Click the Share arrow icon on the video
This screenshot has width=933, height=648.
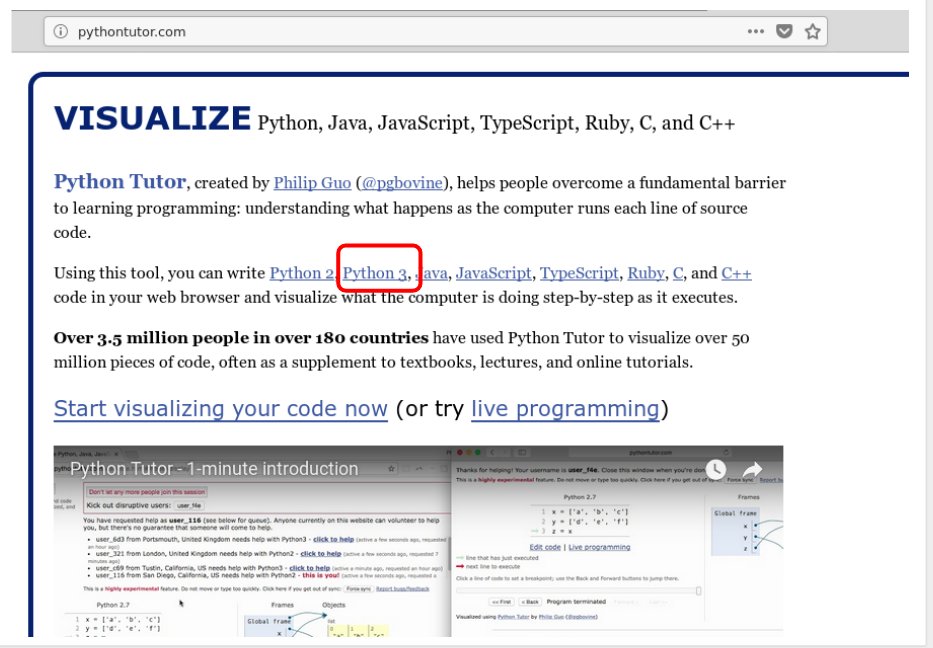click(x=751, y=469)
